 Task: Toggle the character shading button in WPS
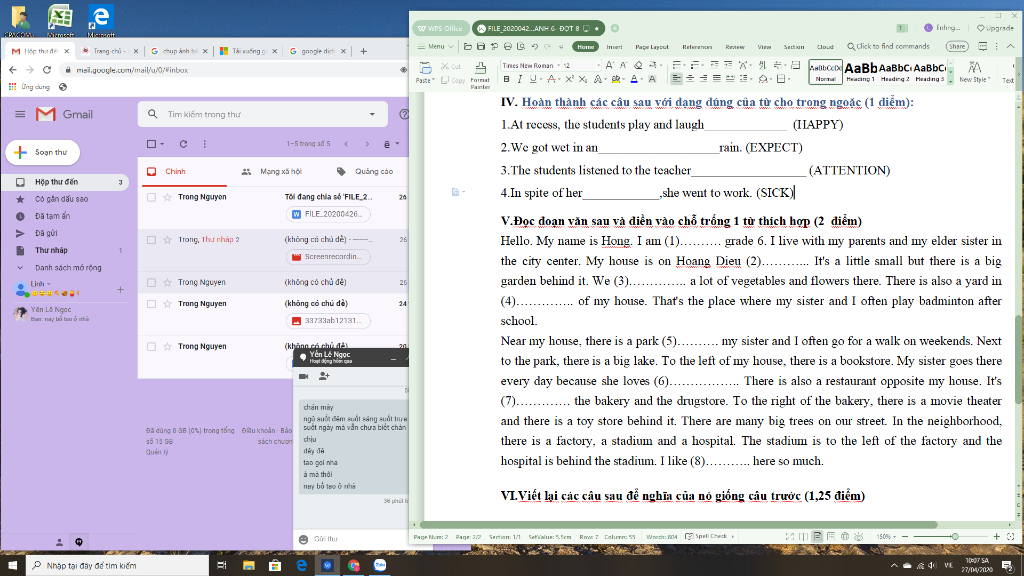coord(652,79)
